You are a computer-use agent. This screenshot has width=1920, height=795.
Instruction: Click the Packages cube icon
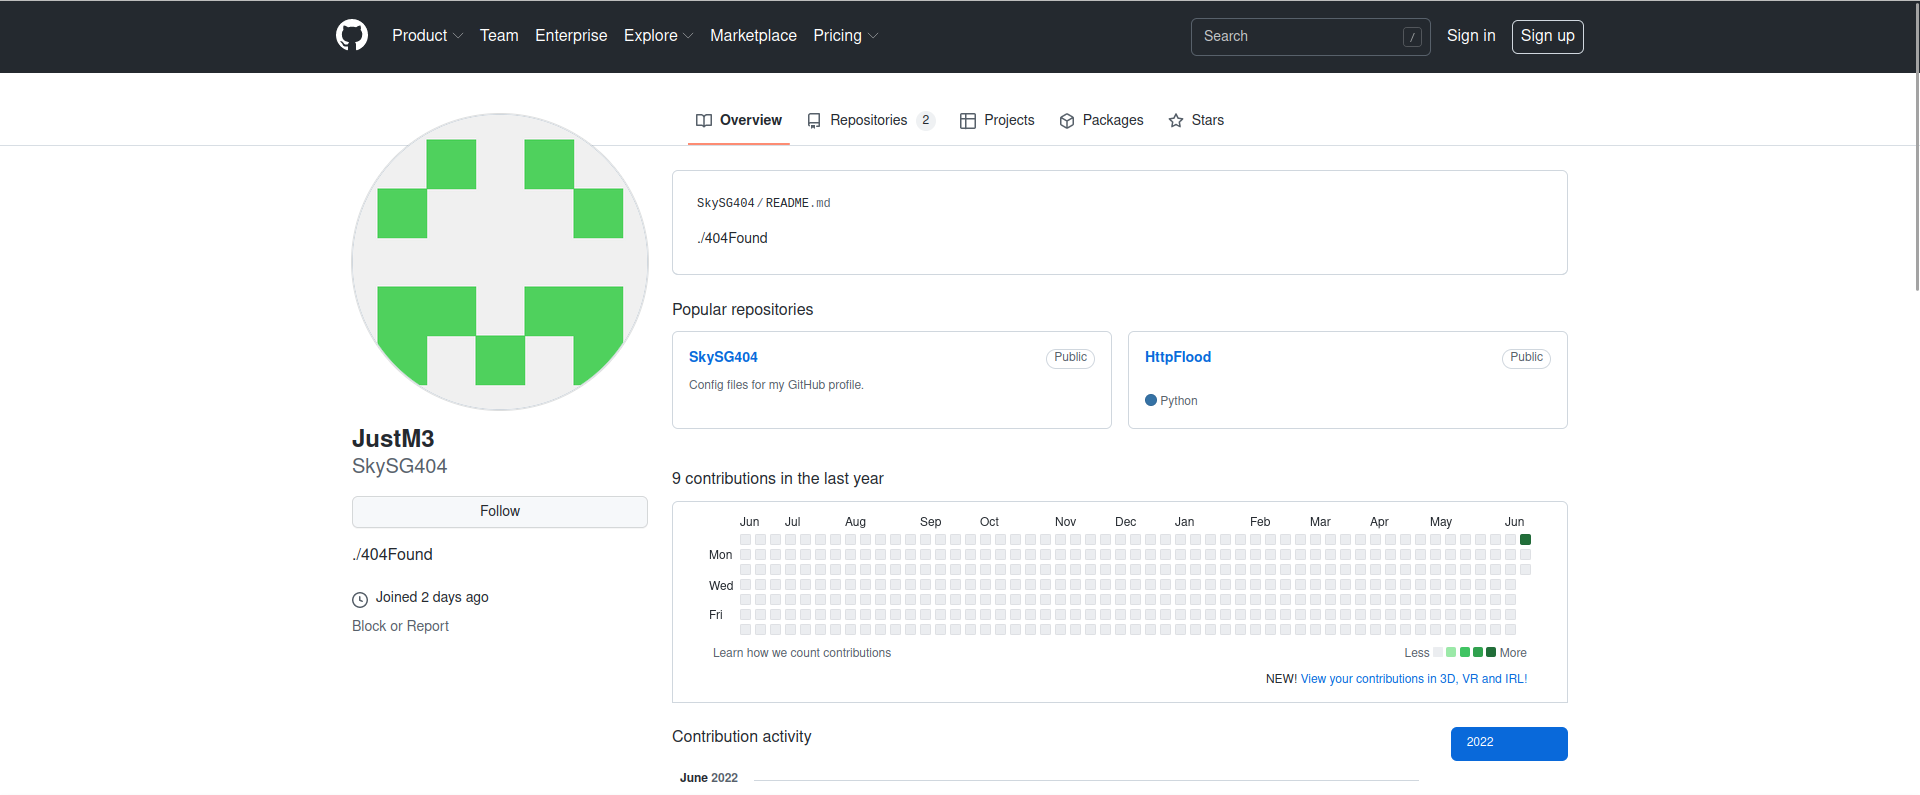click(x=1067, y=121)
